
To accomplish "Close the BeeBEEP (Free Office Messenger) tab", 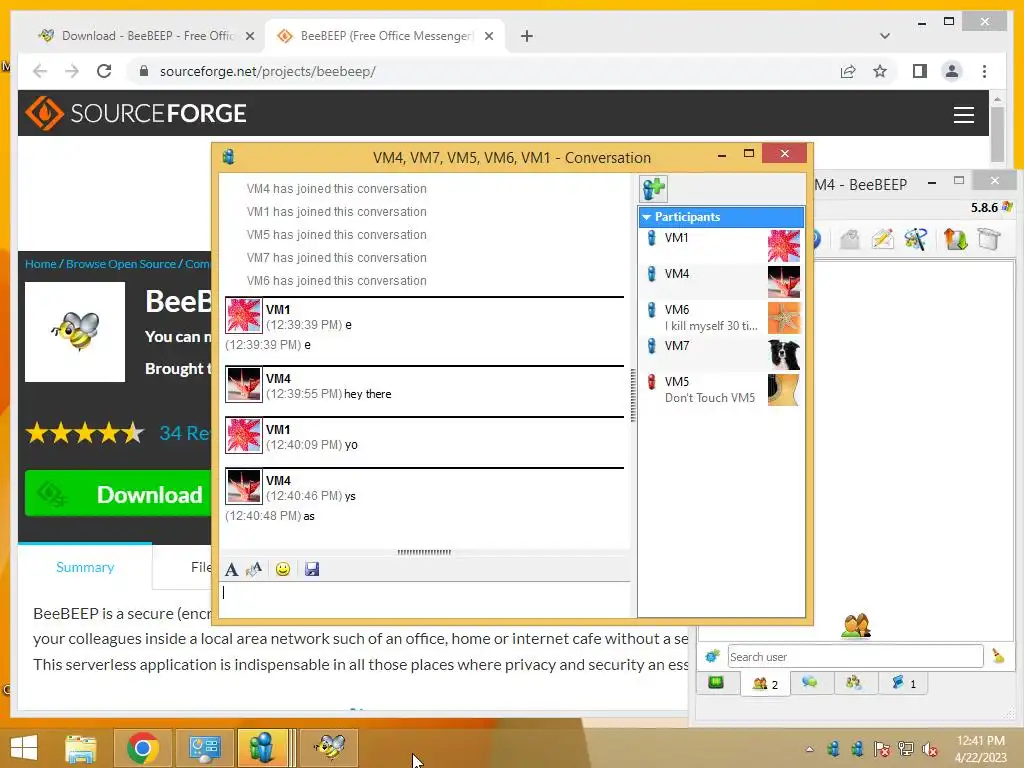I will pyautogui.click(x=488, y=36).
